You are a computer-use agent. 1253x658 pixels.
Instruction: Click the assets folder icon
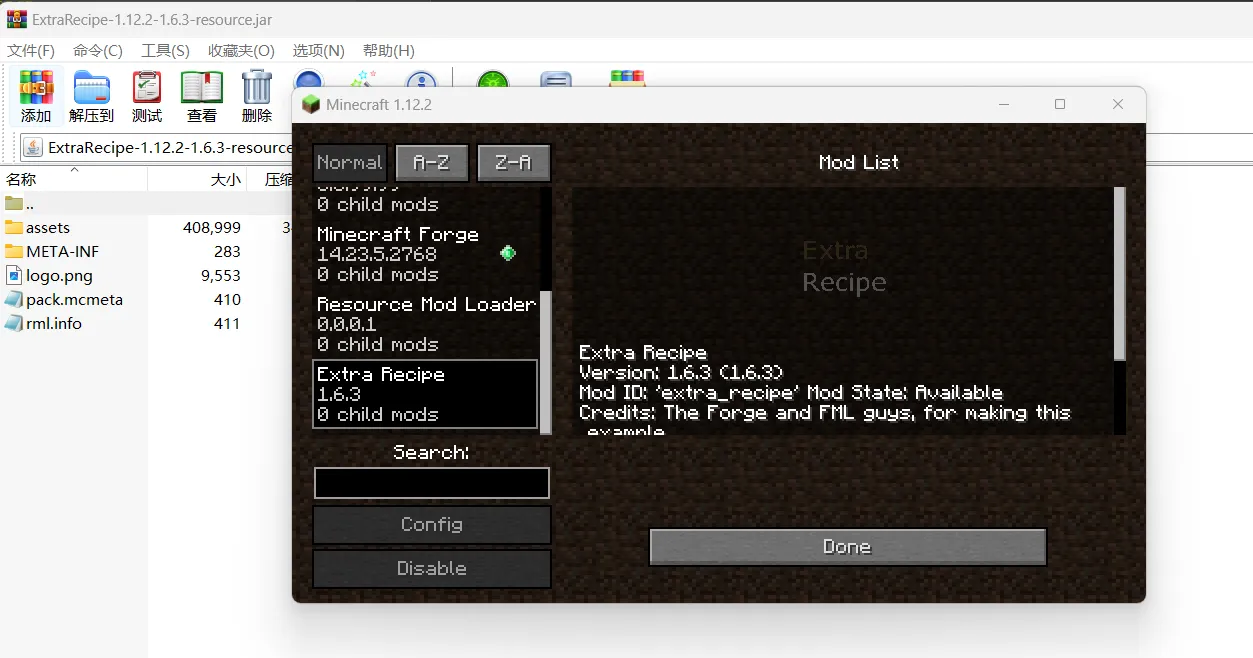[13, 227]
